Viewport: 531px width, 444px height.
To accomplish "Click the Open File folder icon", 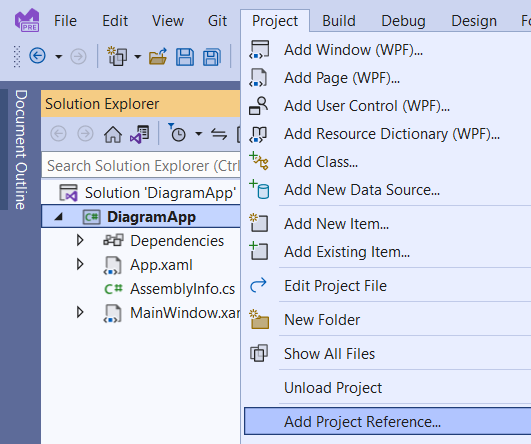I will pyautogui.click(x=158, y=56).
